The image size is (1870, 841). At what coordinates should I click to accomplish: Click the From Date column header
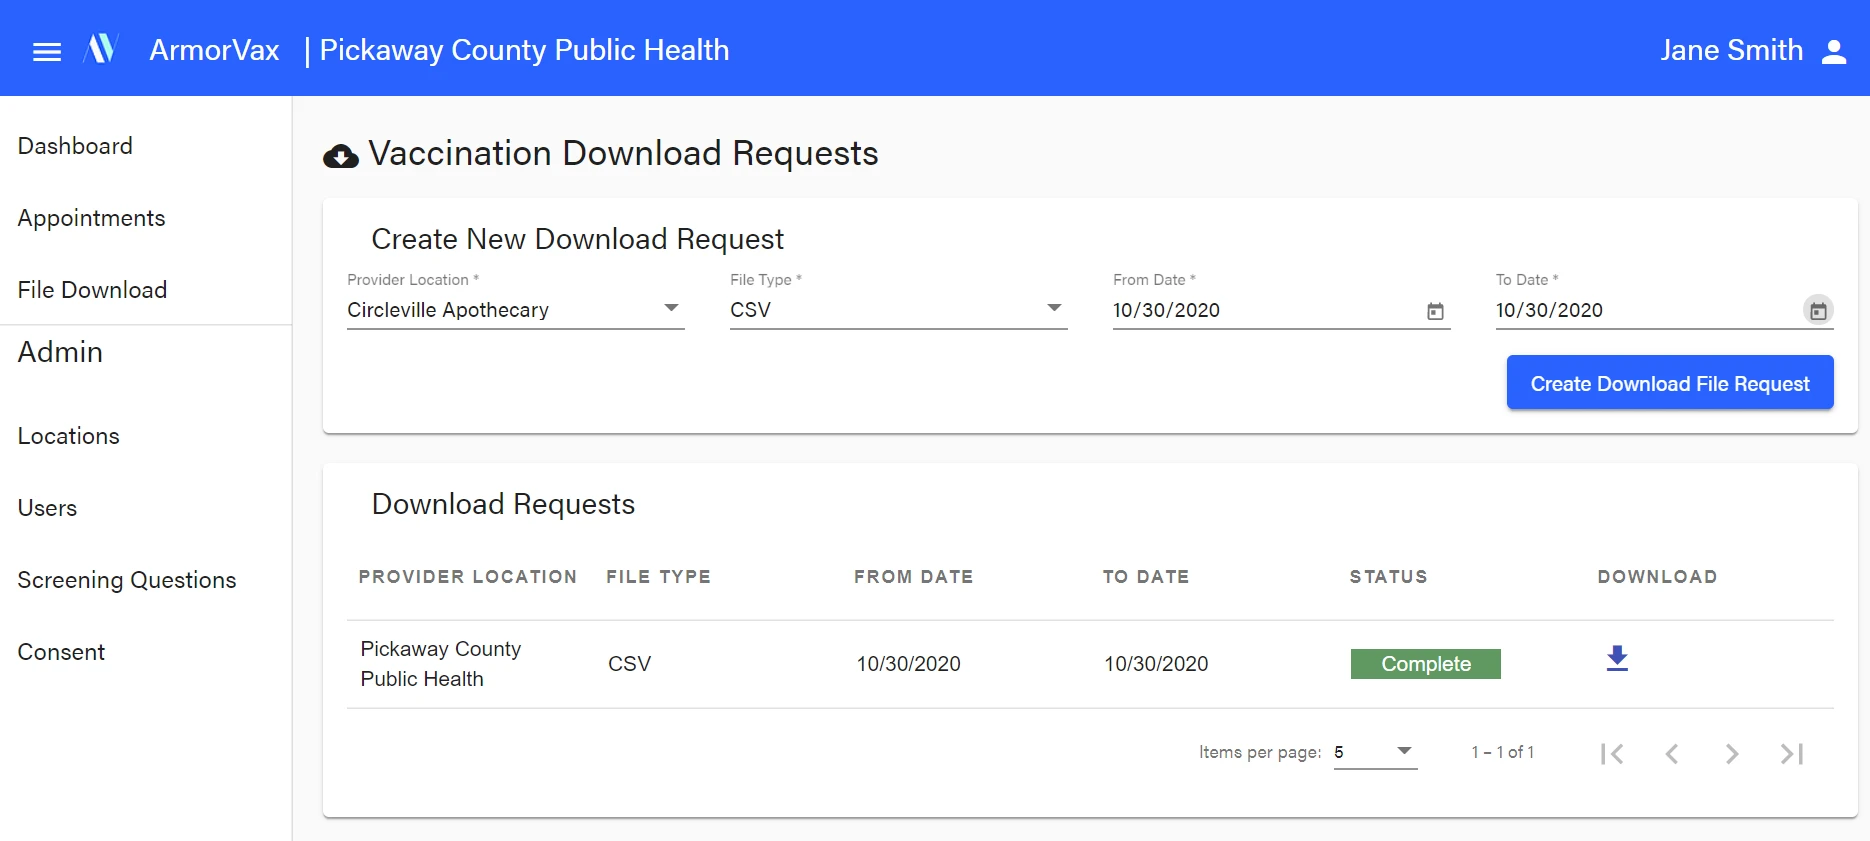coord(913,577)
